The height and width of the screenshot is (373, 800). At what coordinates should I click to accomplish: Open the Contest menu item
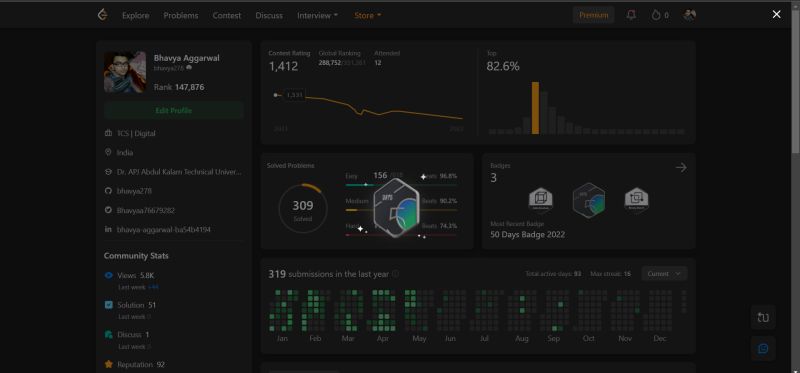[x=227, y=15]
